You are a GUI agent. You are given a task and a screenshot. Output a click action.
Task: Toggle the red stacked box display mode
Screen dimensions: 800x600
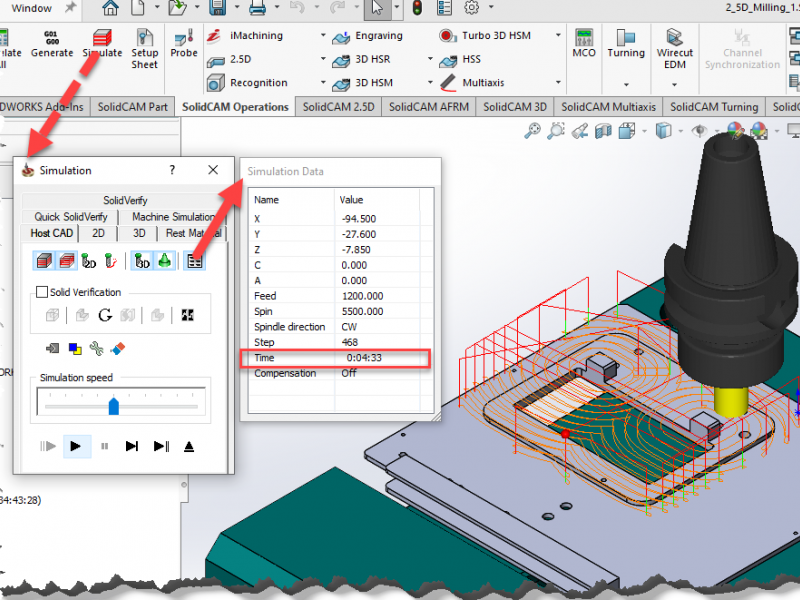(x=68, y=260)
